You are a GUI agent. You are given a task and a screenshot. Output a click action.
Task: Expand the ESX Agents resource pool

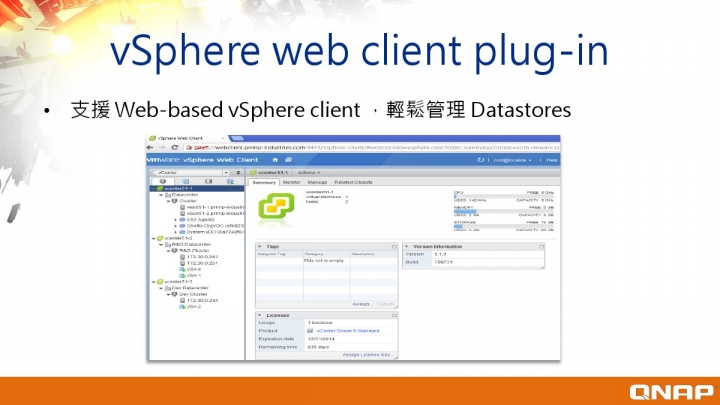click(175, 220)
